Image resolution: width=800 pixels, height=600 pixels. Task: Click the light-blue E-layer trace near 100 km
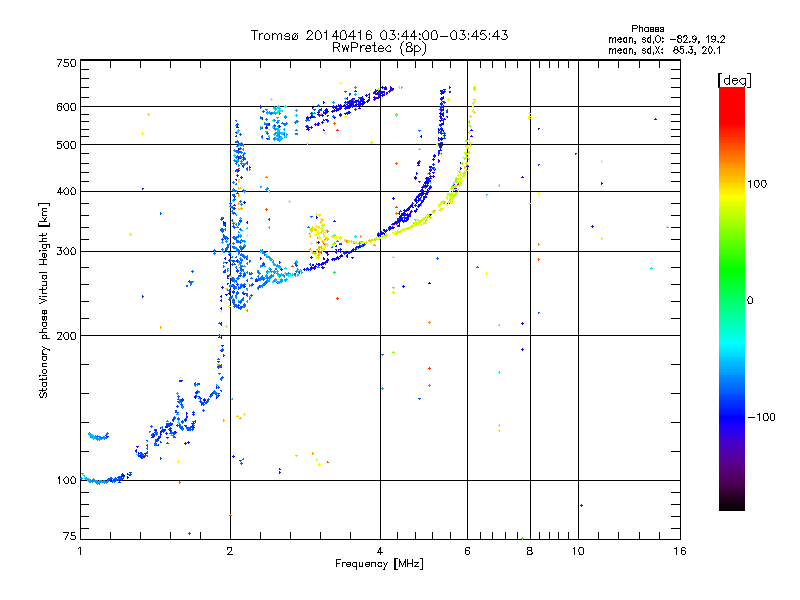(x=105, y=480)
